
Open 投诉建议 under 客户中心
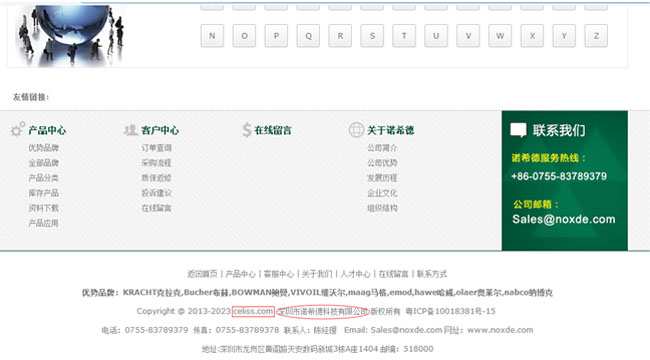(x=156, y=193)
